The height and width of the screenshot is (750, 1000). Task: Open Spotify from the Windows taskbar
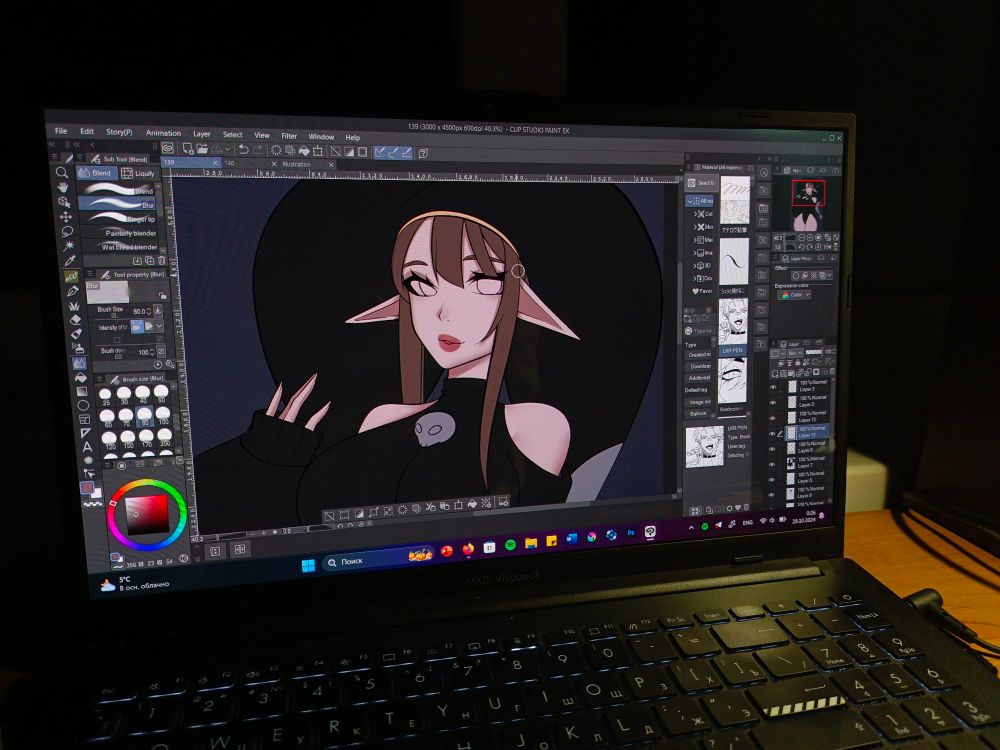point(510,545)
